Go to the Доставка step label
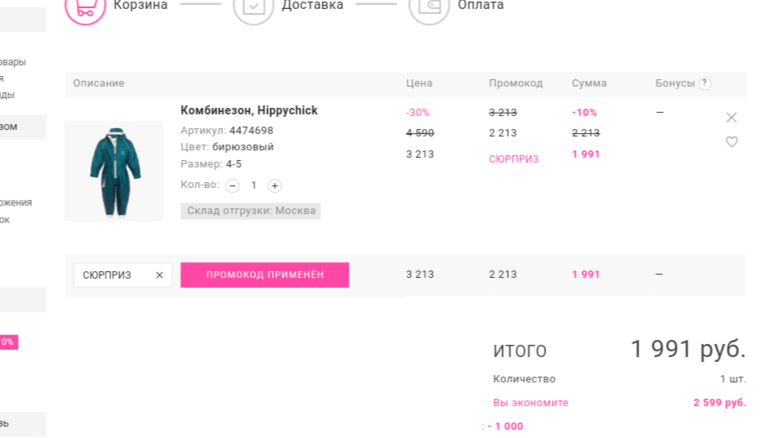 312,6
